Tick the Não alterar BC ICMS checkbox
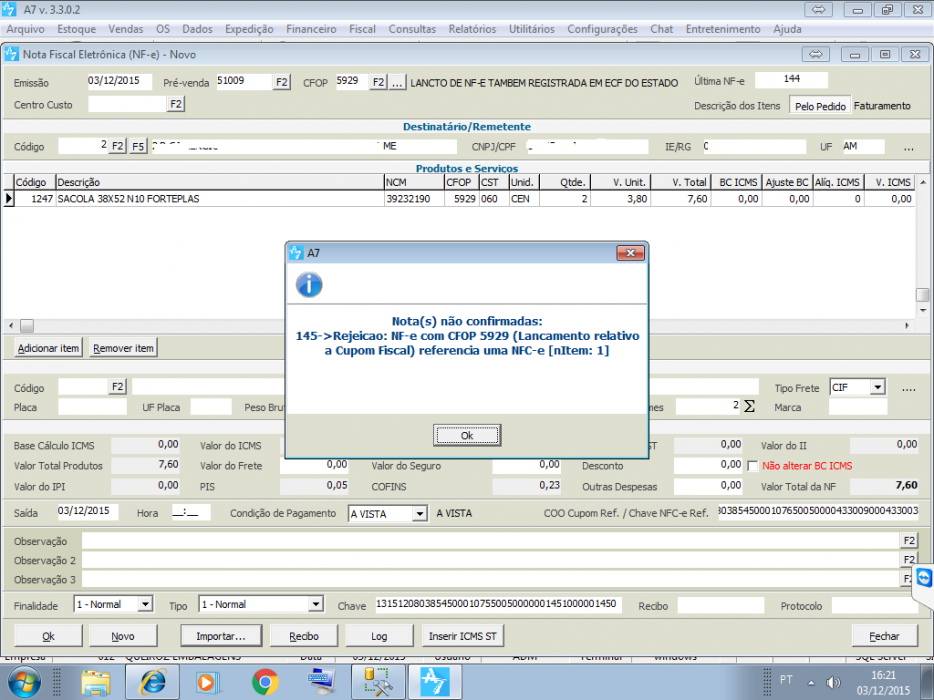This screenshot has width=934, height=700. click(752, 466)
